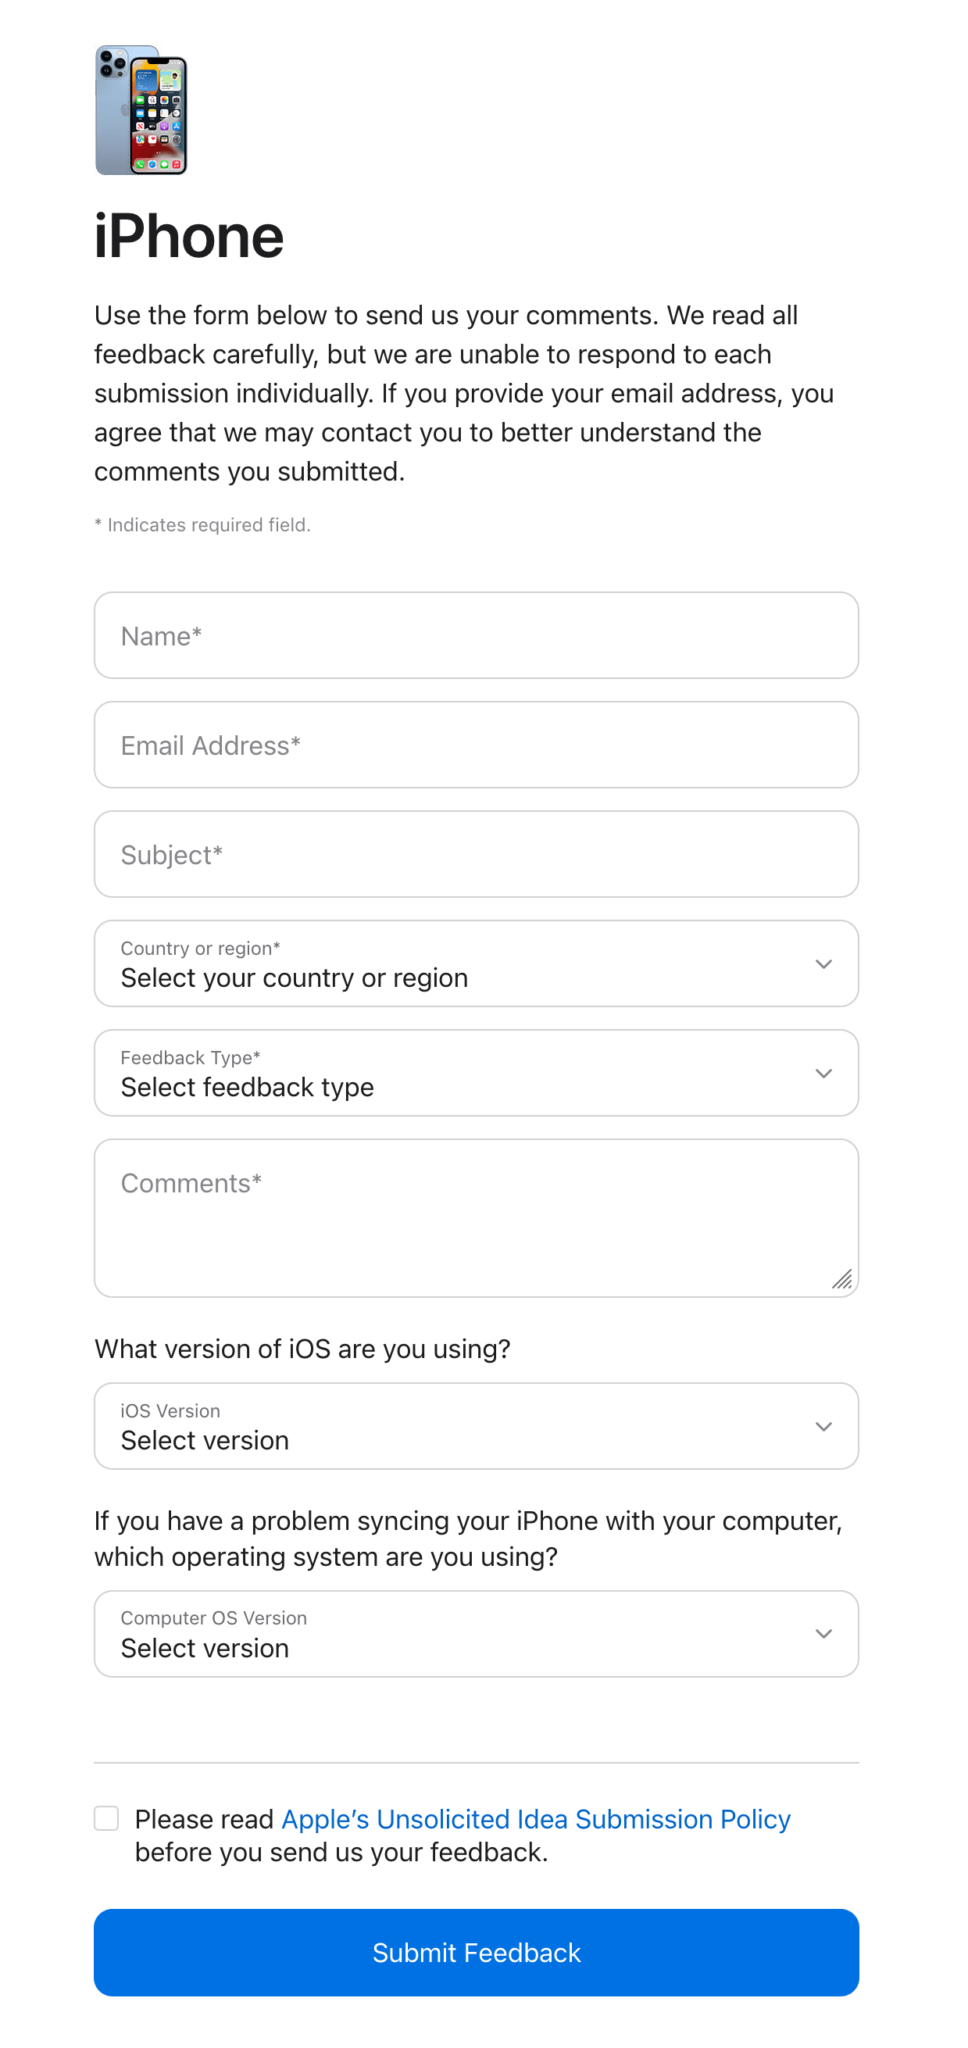Expand the iOS Version selector
968x2048 pixels.
click(476, 1426)
